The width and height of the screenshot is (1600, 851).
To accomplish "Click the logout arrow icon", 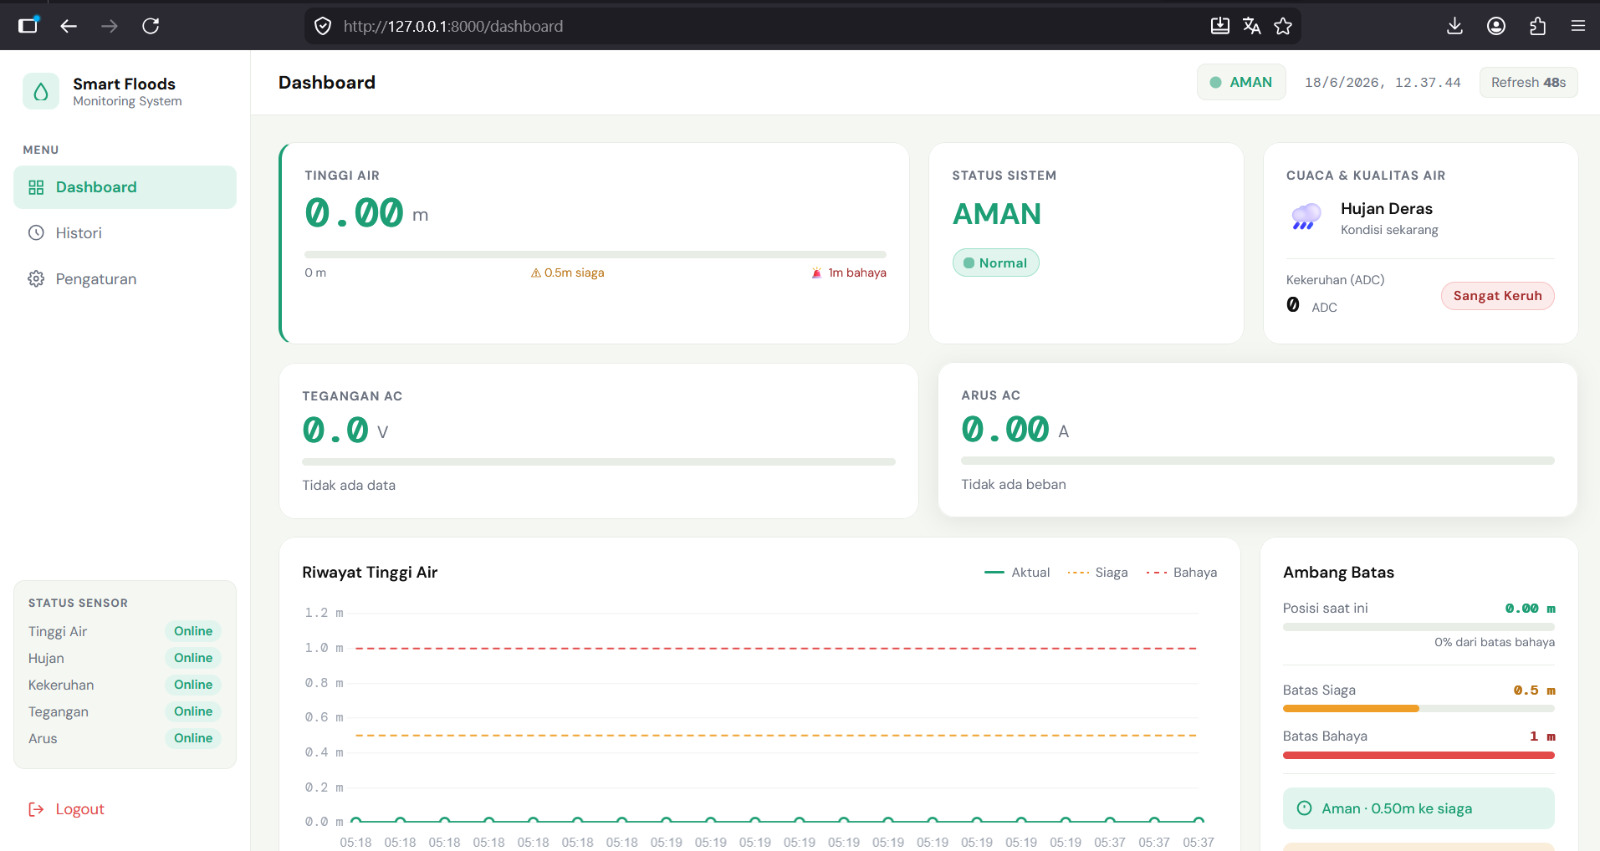I will point(36,809).
